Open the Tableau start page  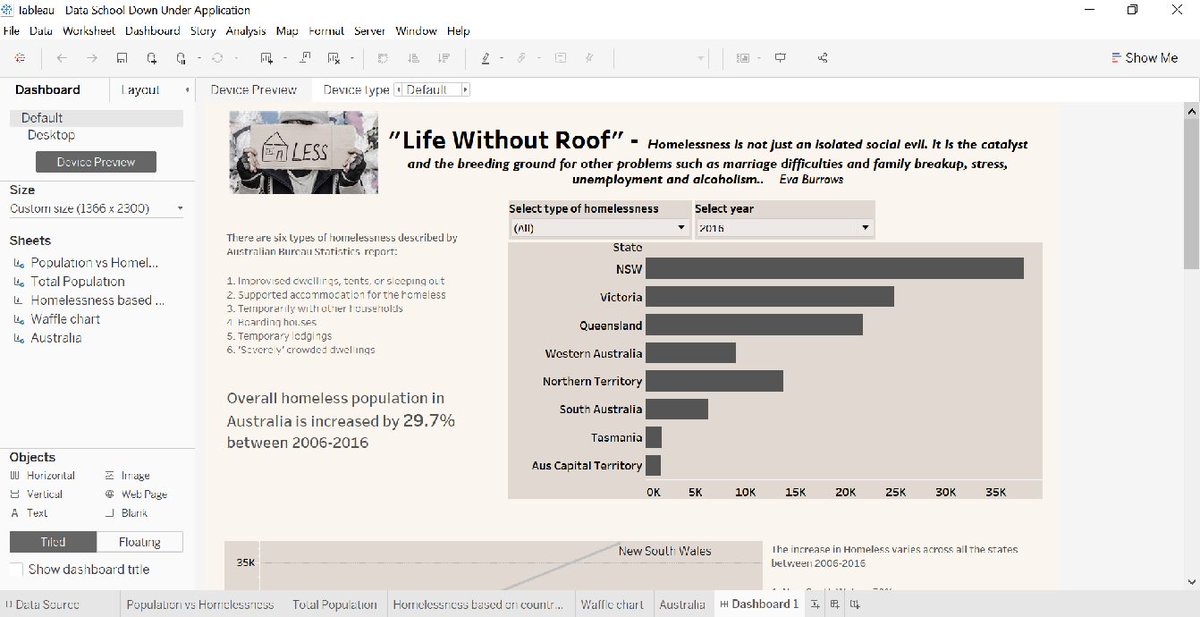[x=20, y=57]
